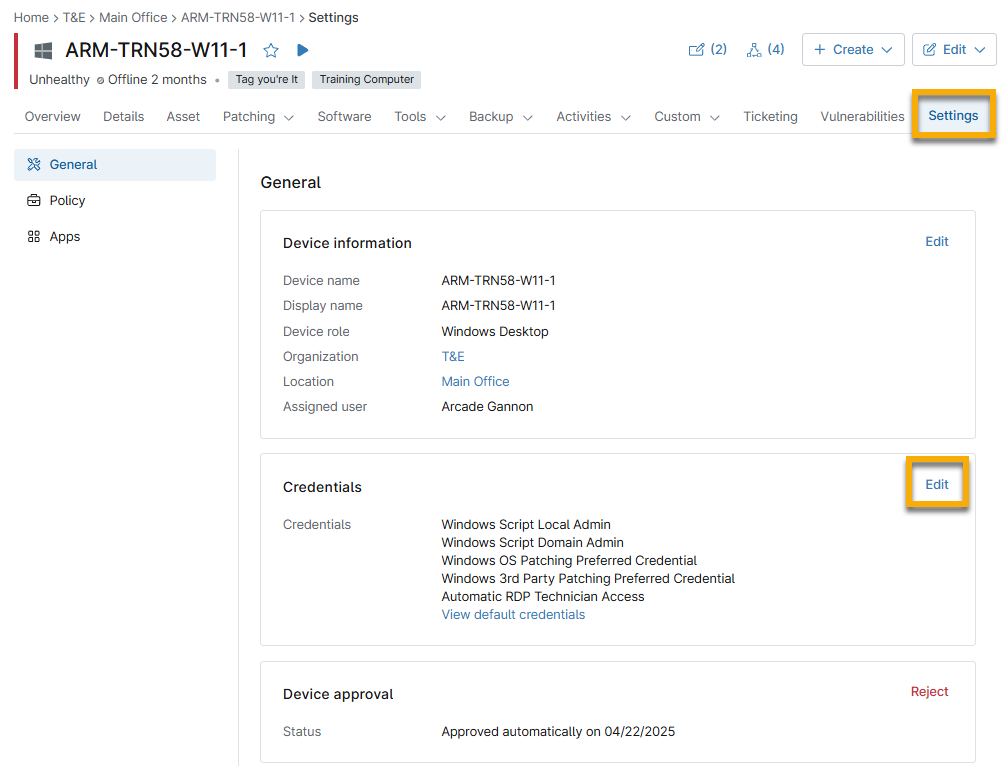The height and width of the screenshot is (766, 1008).
Task: Open the Create dropdown
Action: click(853, 49)
